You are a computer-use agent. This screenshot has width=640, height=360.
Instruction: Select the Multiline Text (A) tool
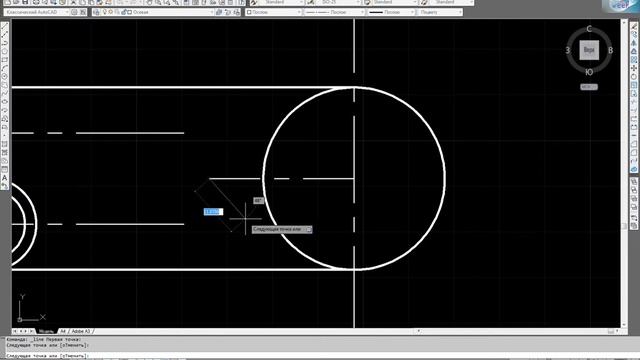[4, 178]
